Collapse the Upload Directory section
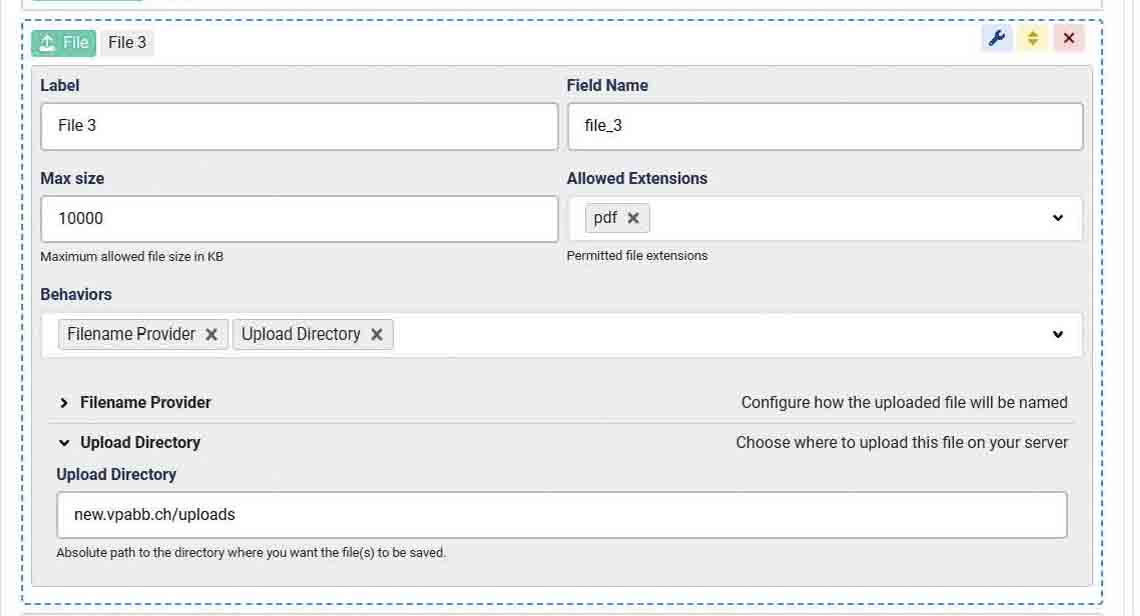The width and height of the screenshot is (1140, 616). point(140,442)
